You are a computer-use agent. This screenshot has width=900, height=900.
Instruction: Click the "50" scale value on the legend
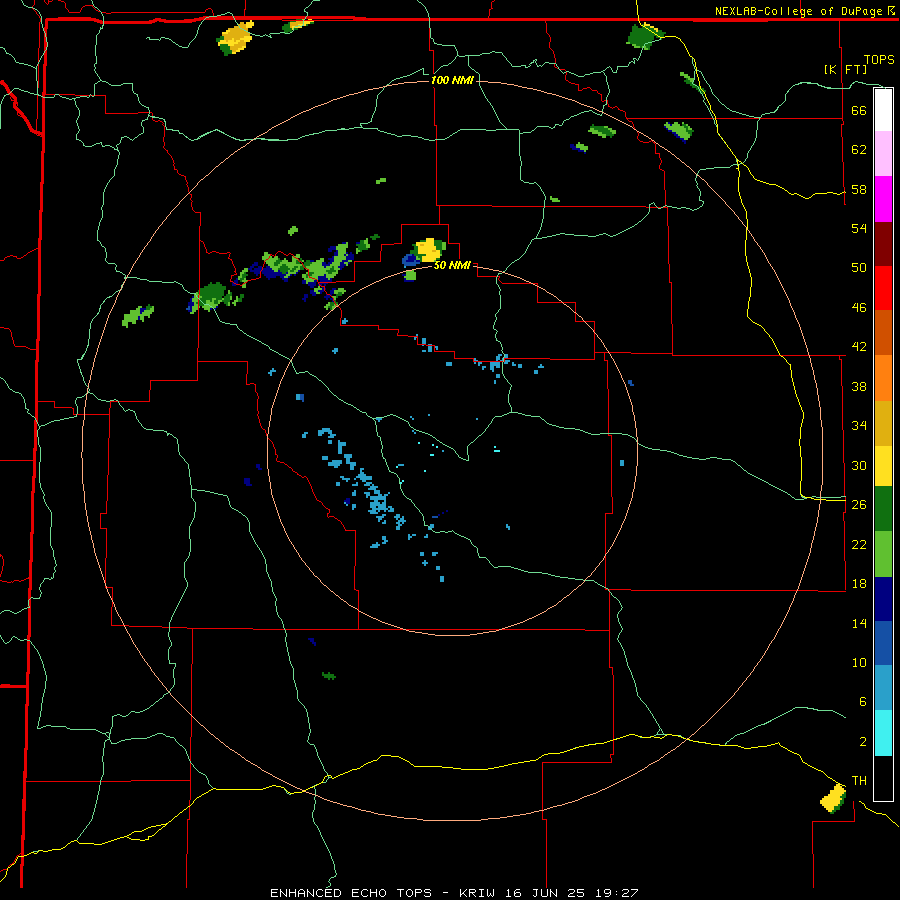coord(859,268)
